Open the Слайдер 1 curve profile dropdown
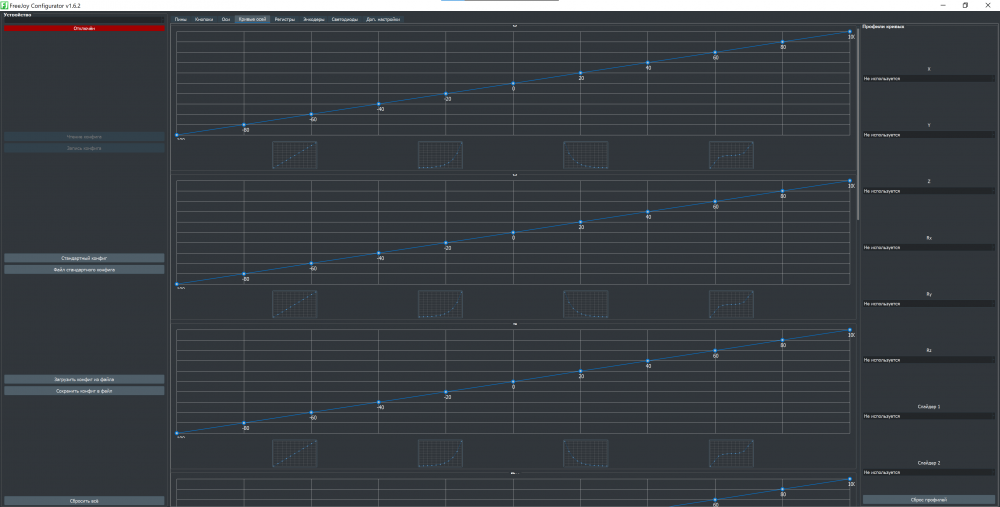 (x=929, y=416)
